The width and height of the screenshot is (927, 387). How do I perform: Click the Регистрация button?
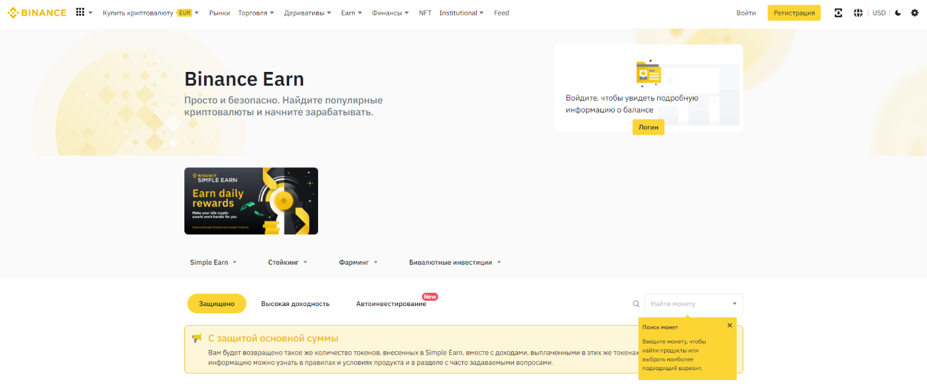tap(794, 13)
